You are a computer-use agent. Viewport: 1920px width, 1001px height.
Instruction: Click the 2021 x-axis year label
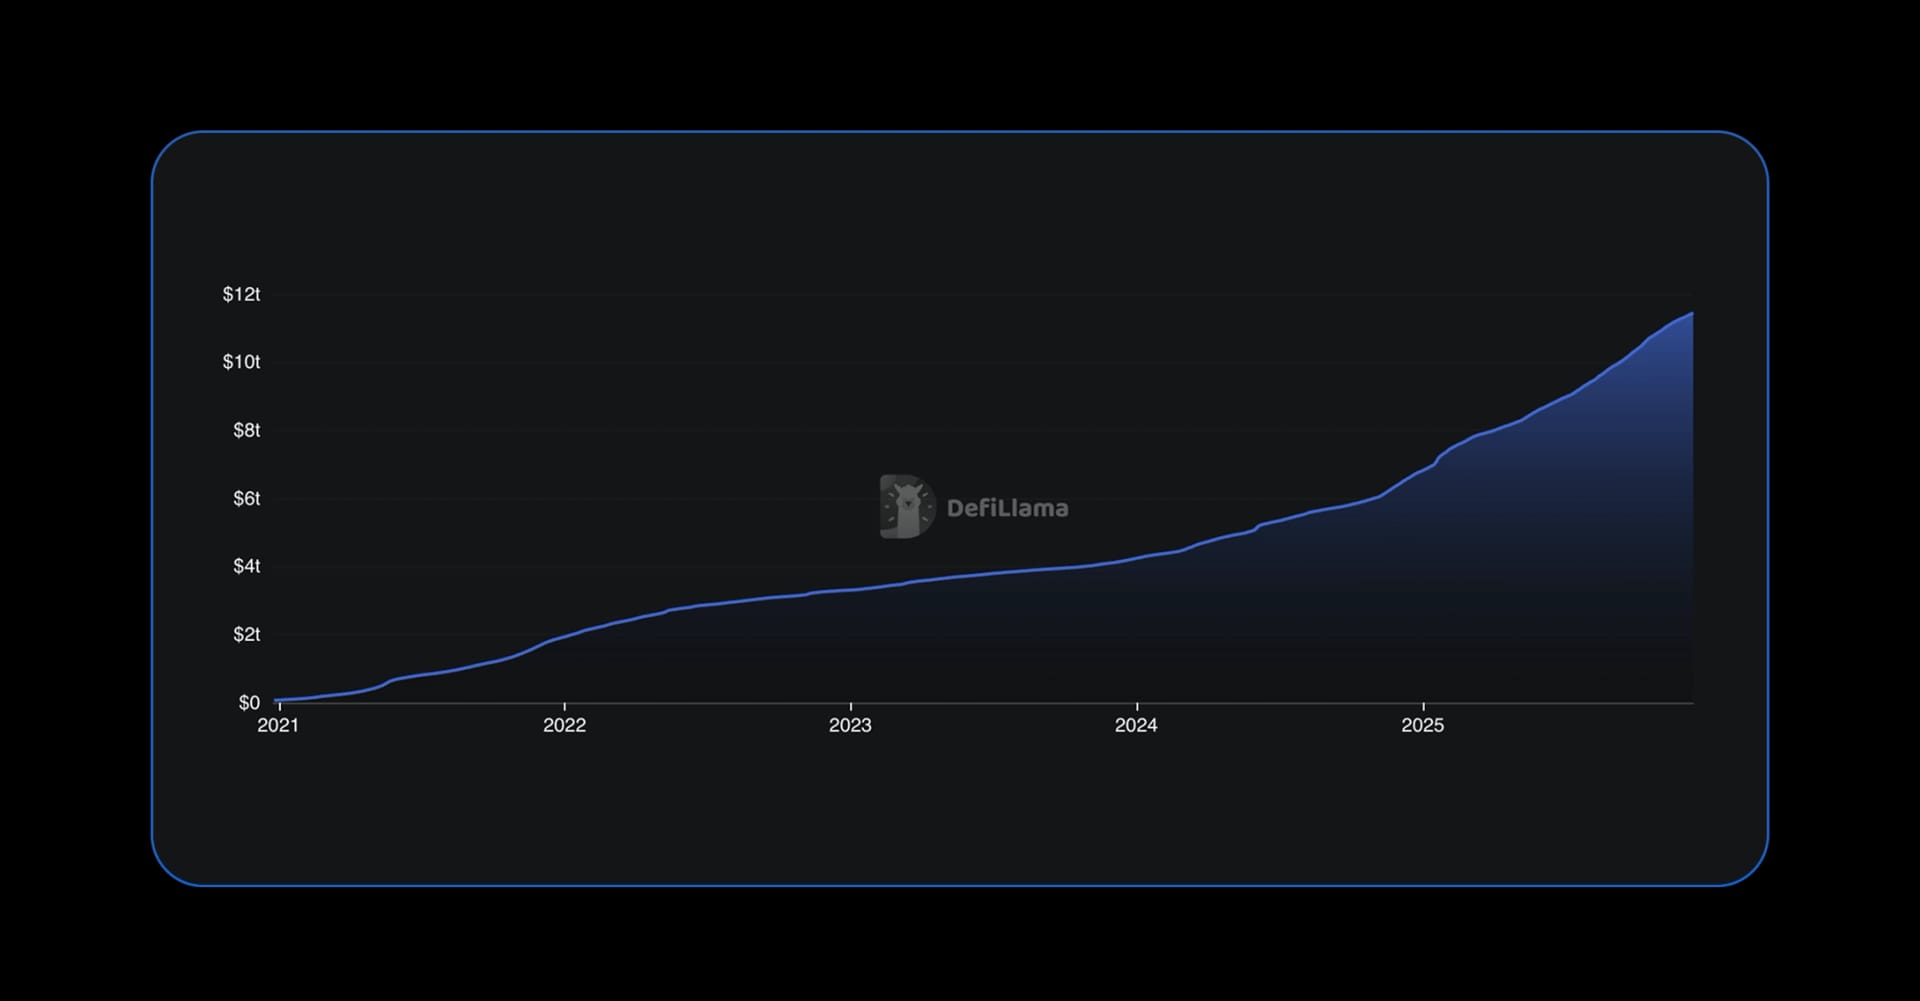[x=279, y=726]
